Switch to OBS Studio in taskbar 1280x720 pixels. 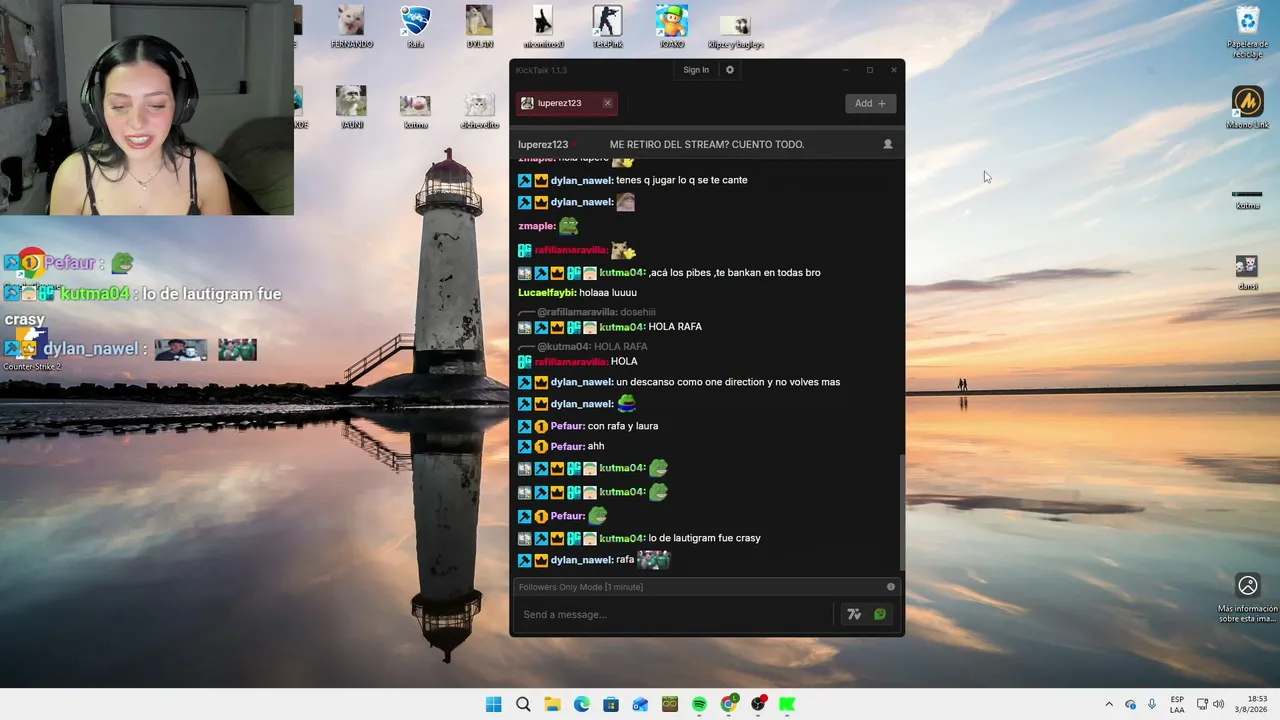coord(758,704)
